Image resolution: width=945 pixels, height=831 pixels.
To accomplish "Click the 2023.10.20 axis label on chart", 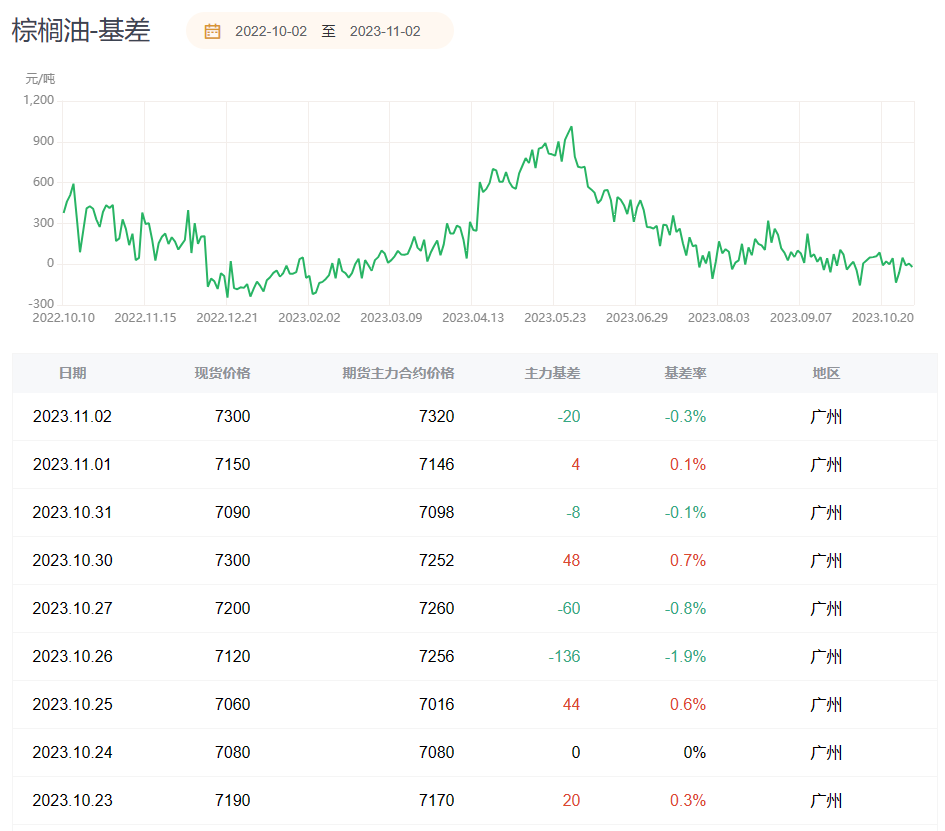I will (x=882, y=318).
